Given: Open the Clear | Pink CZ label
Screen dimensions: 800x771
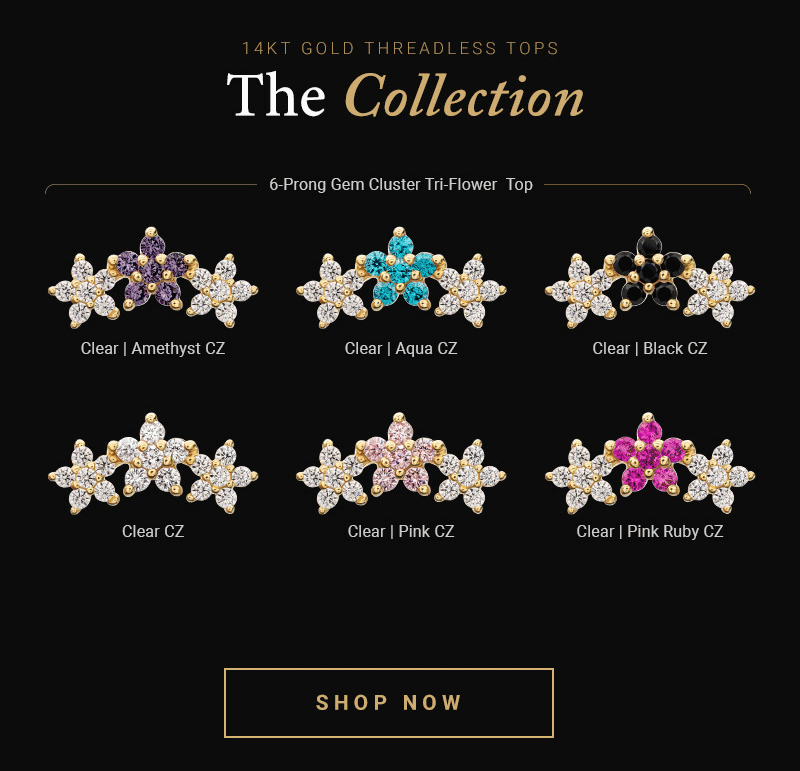Looking at the screenshot, I should click(x=401, y=531).
